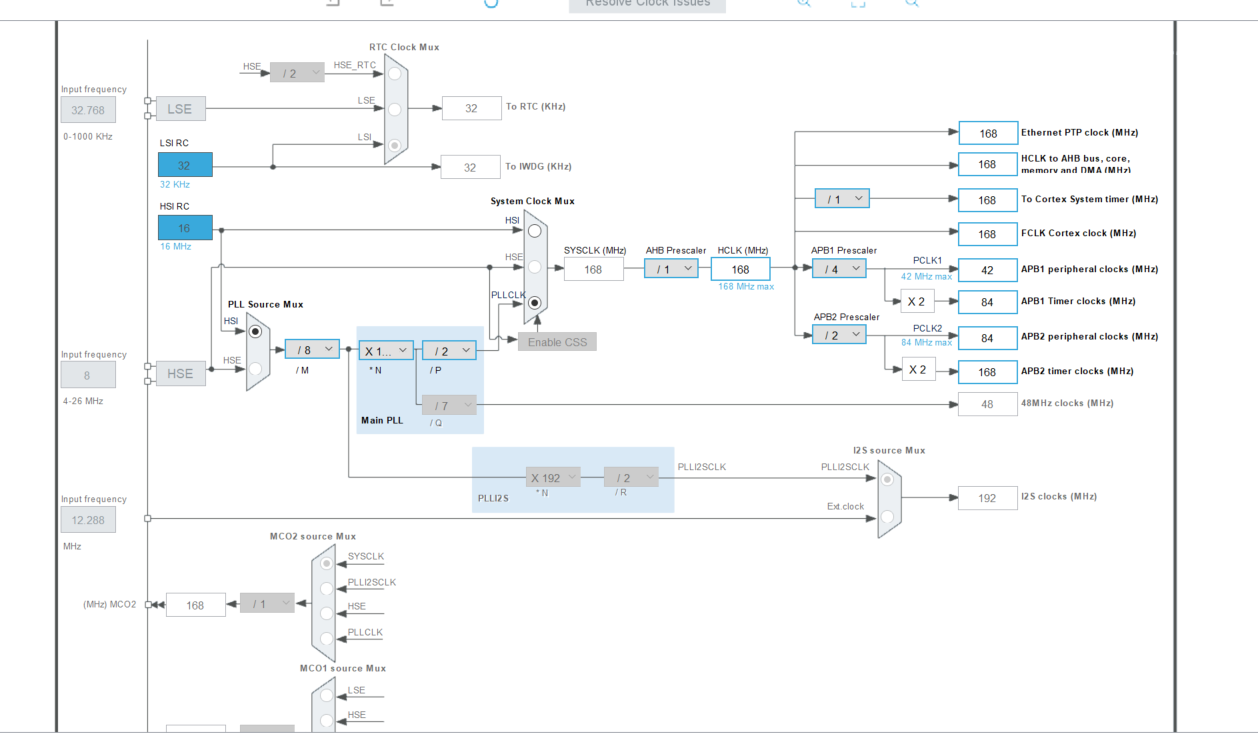Image resolution: width=1258 pixels, height=737 pixels.
Task: Select PLLCLK in System Clock Mux
Action: tap(535, 303)
